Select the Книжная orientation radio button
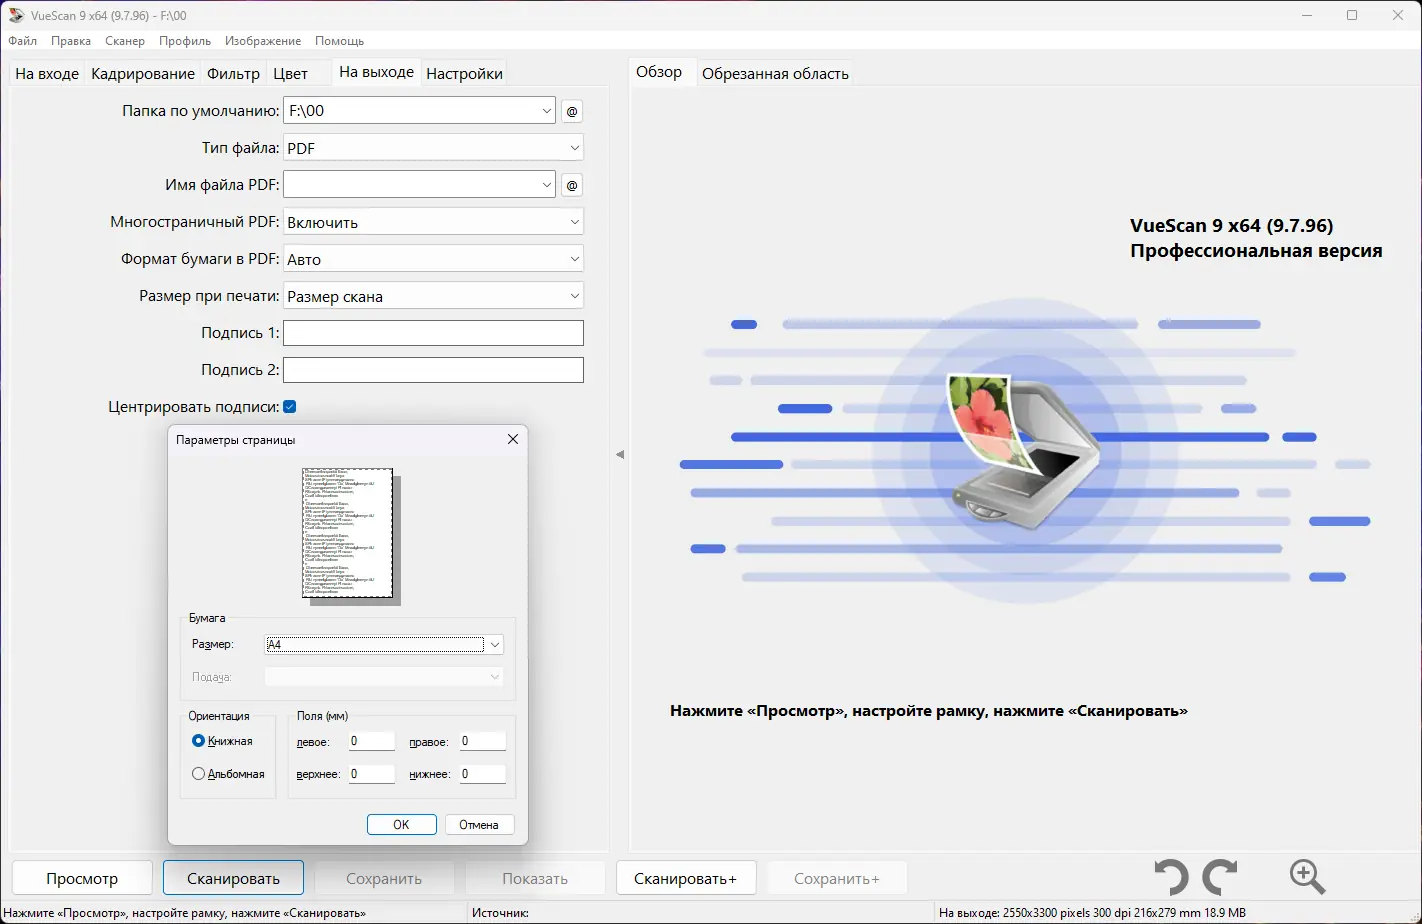The height and width of the screenshot is (924, 1422). pyautogui.click(x=198, y=741)
